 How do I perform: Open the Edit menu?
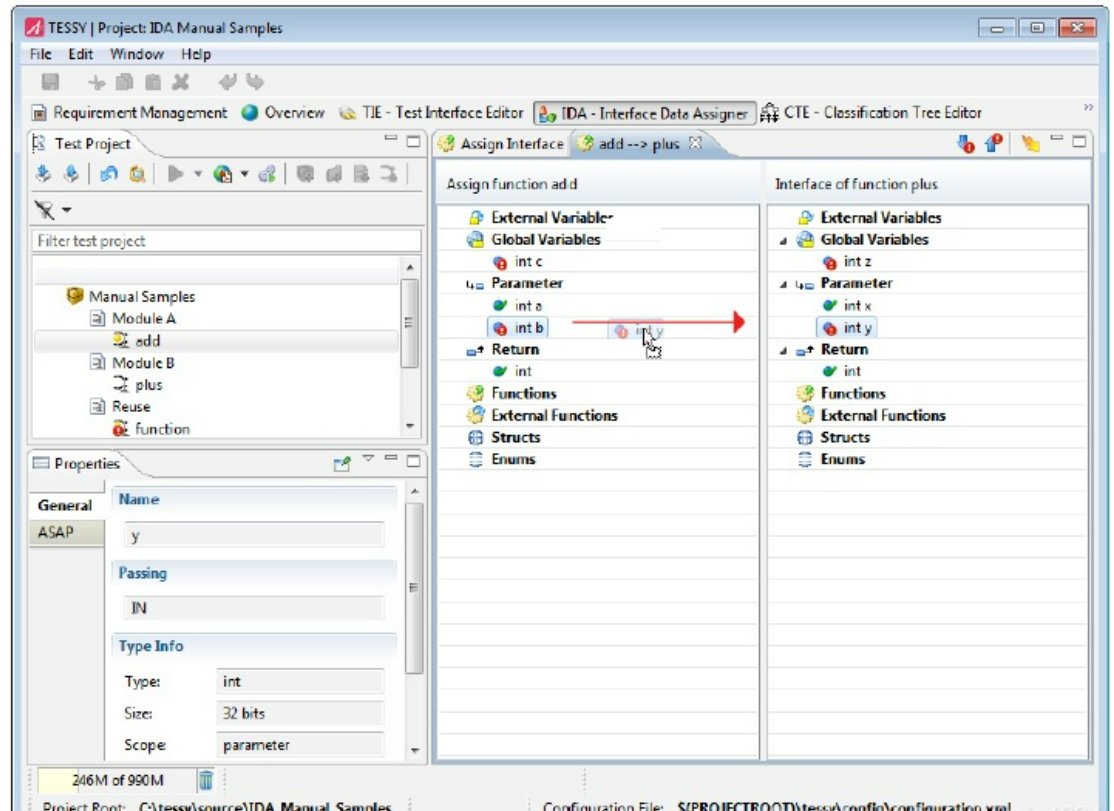[80, 54]
